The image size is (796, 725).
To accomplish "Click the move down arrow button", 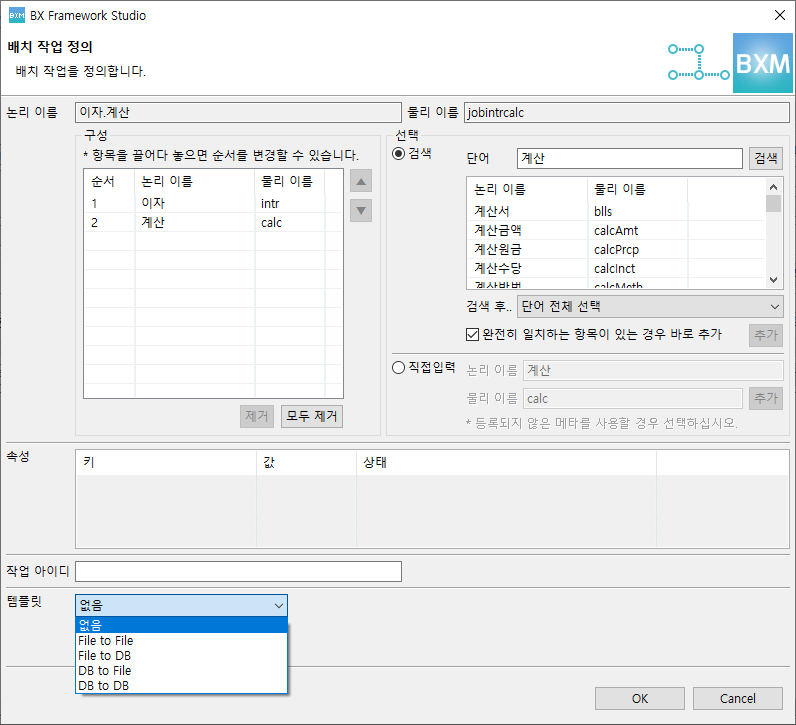I will pos(361,211).
